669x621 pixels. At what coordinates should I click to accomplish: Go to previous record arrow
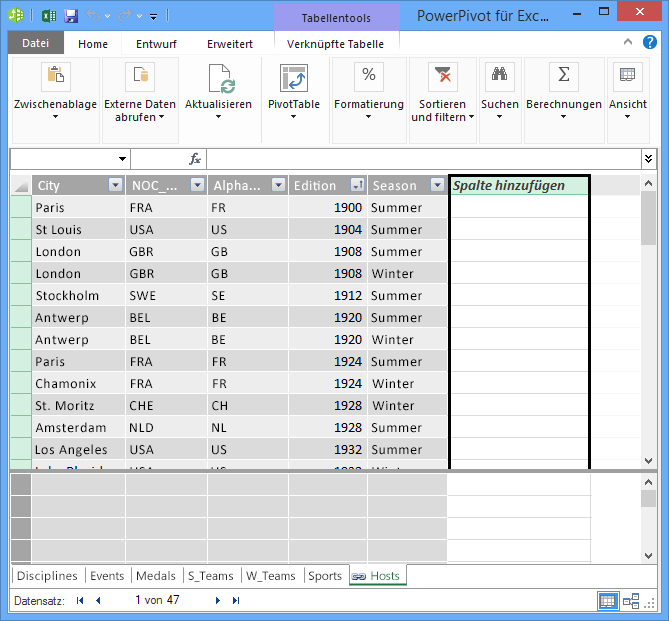(98, 601)
